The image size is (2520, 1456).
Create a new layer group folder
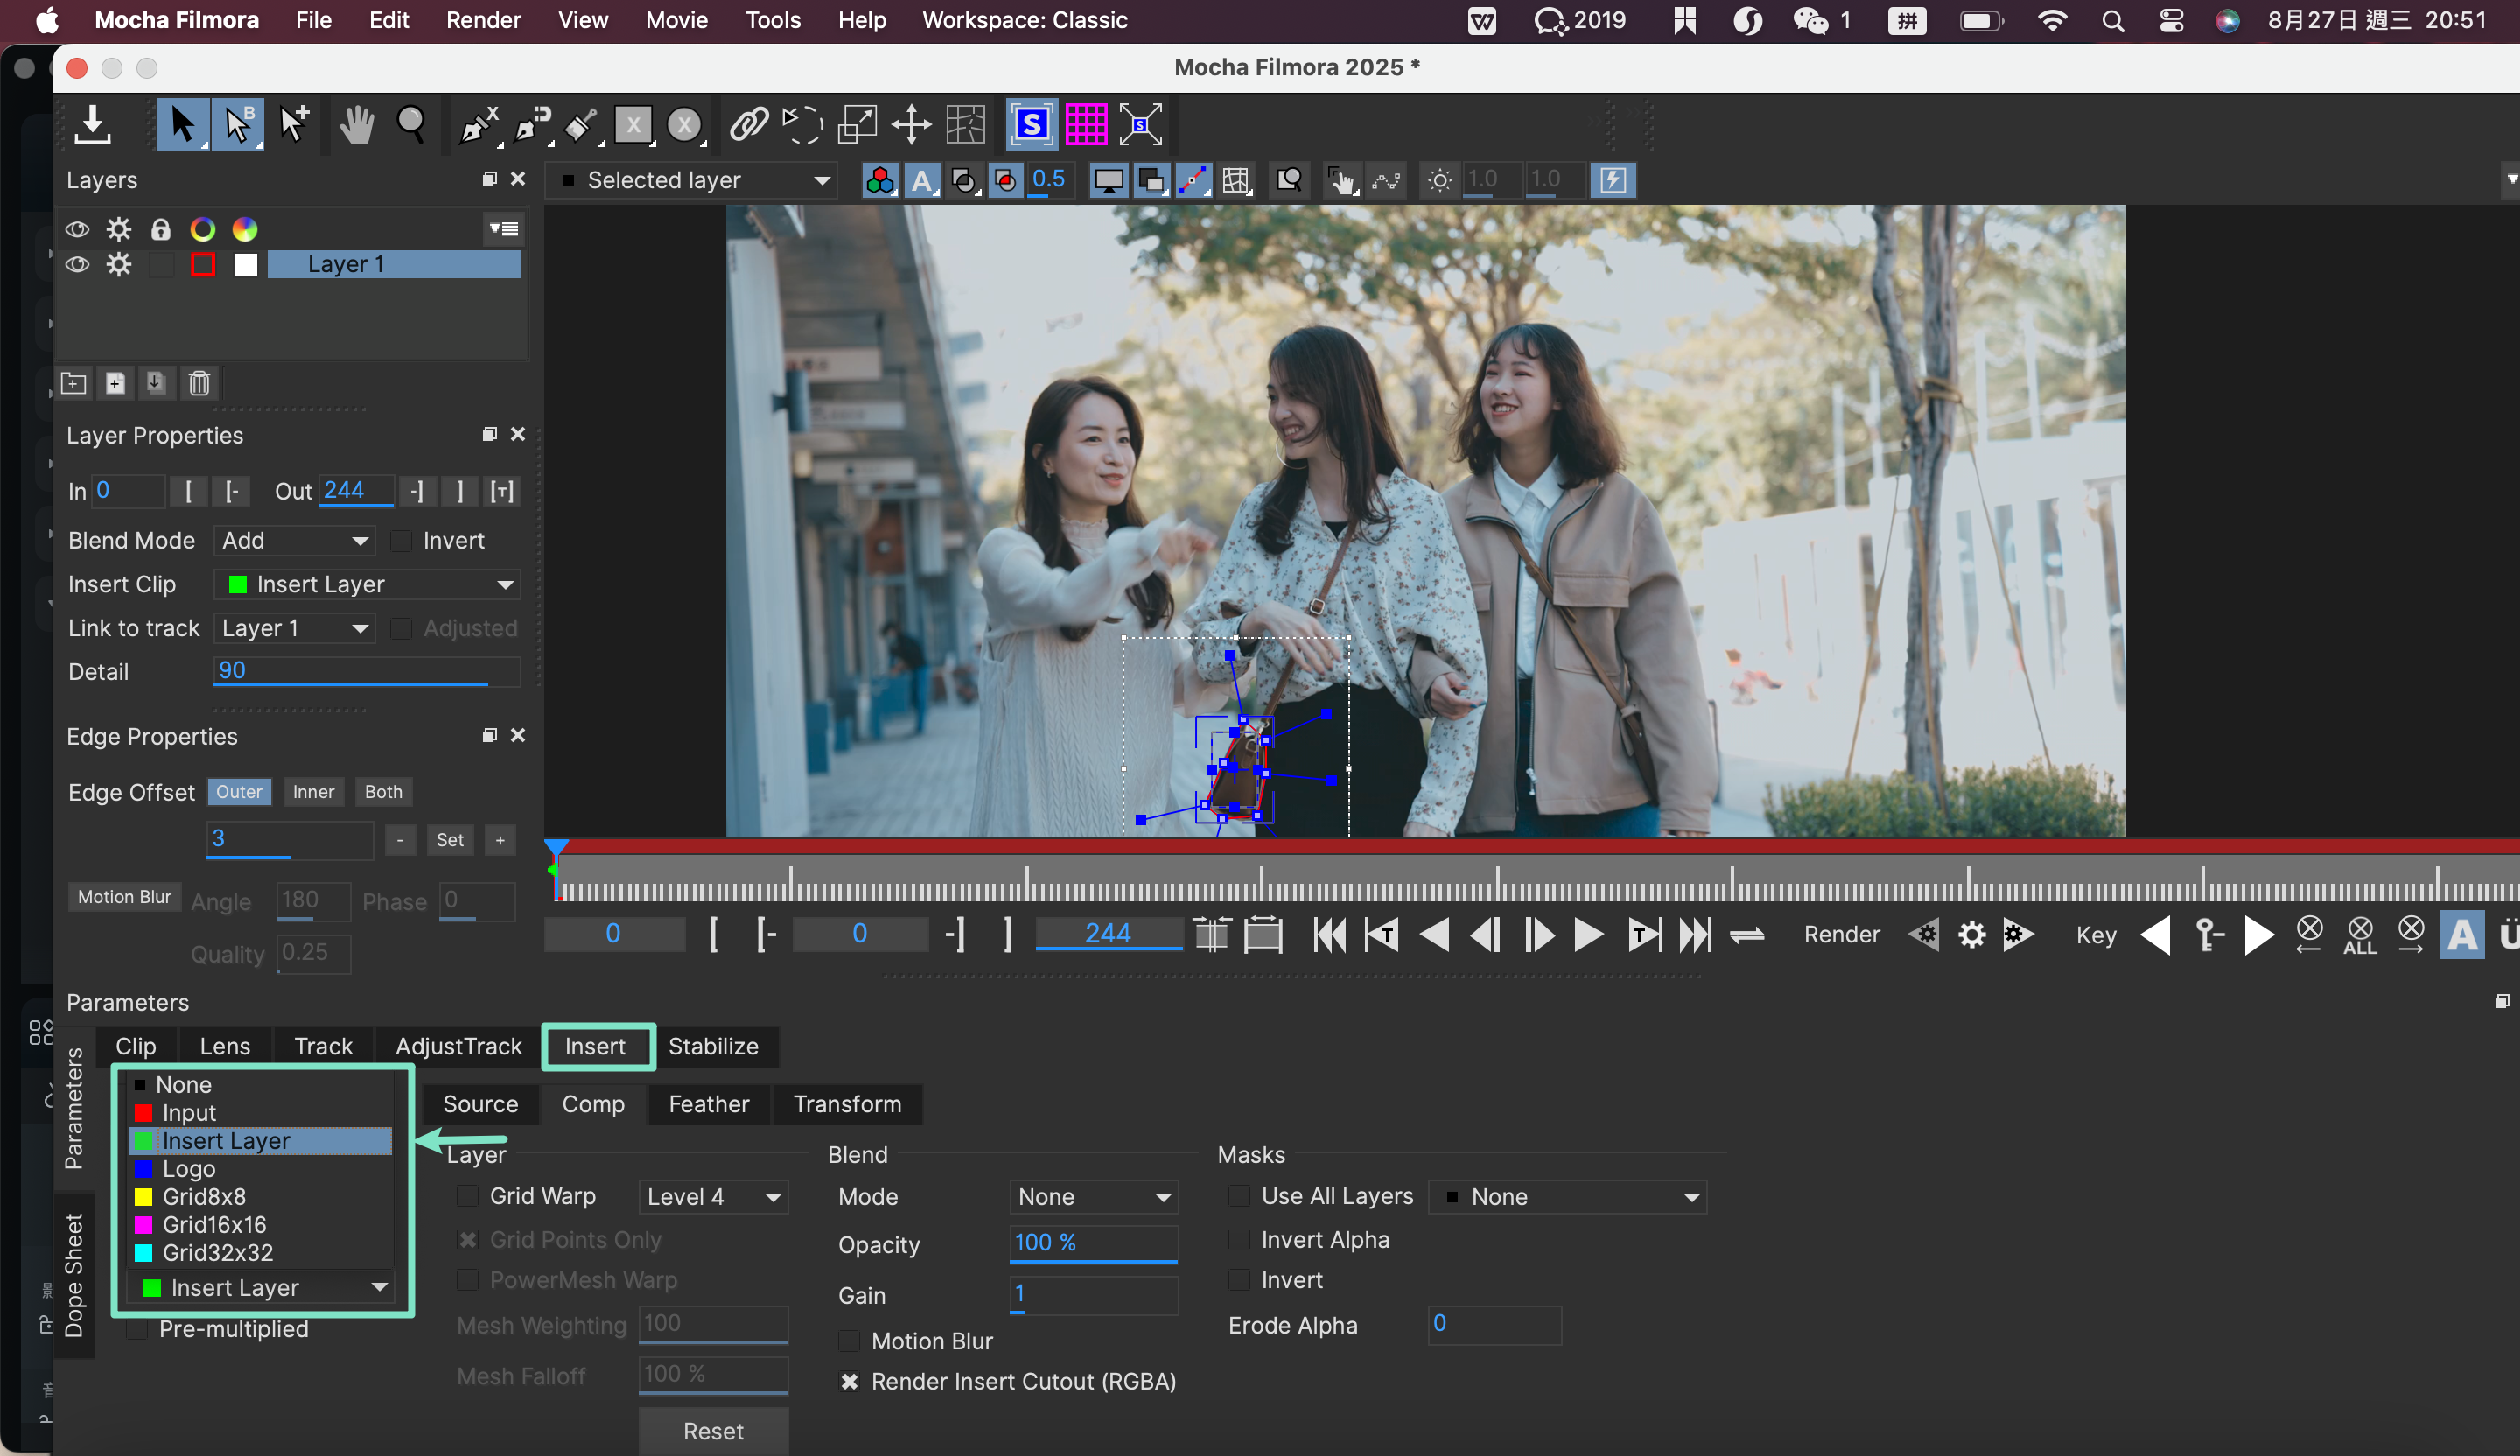pos(74,383)
